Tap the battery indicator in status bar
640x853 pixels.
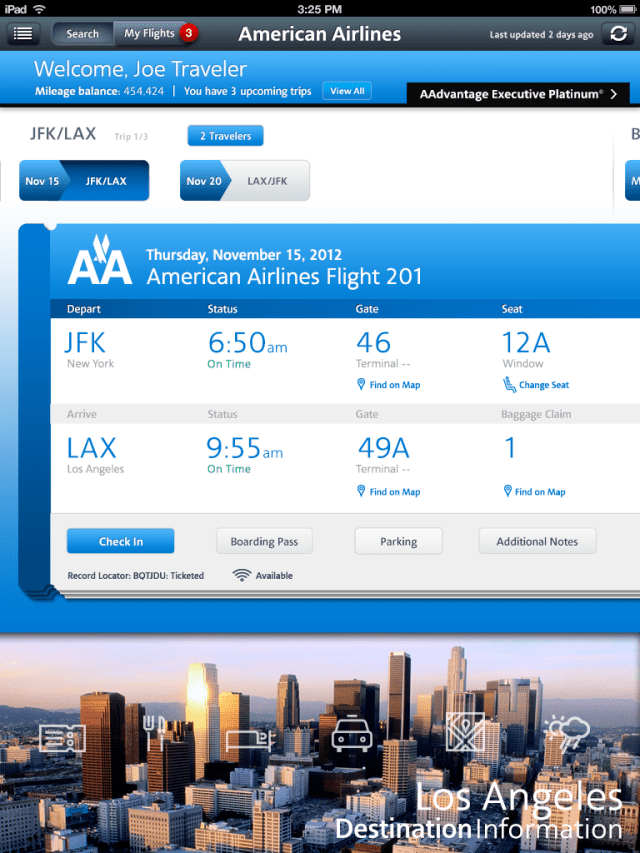pos(626,9)
